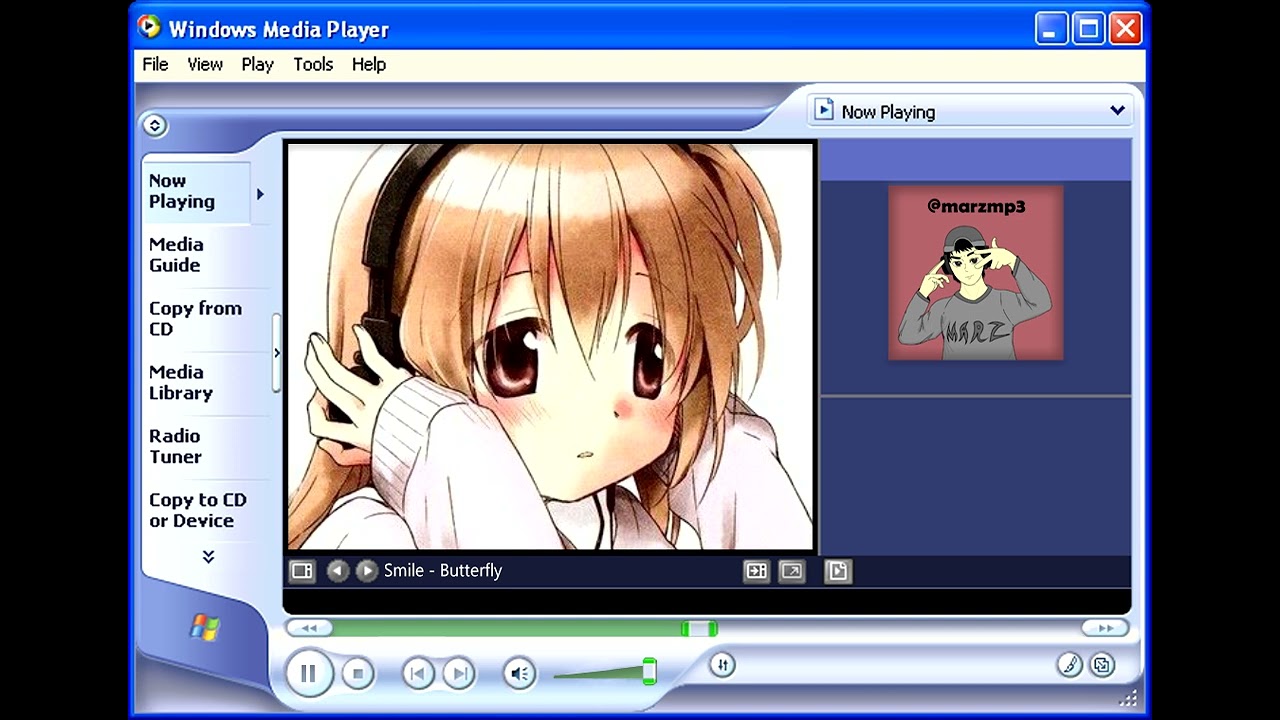
Task: Open the color chooser brush icon
Action: click(1070, 665)
